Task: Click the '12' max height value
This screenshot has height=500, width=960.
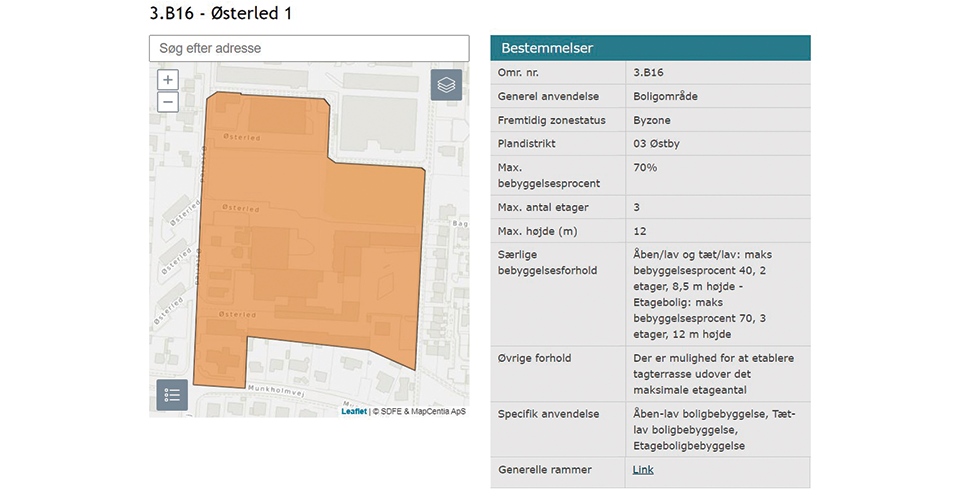Action: pyautogui.click(x=640, y=231)
